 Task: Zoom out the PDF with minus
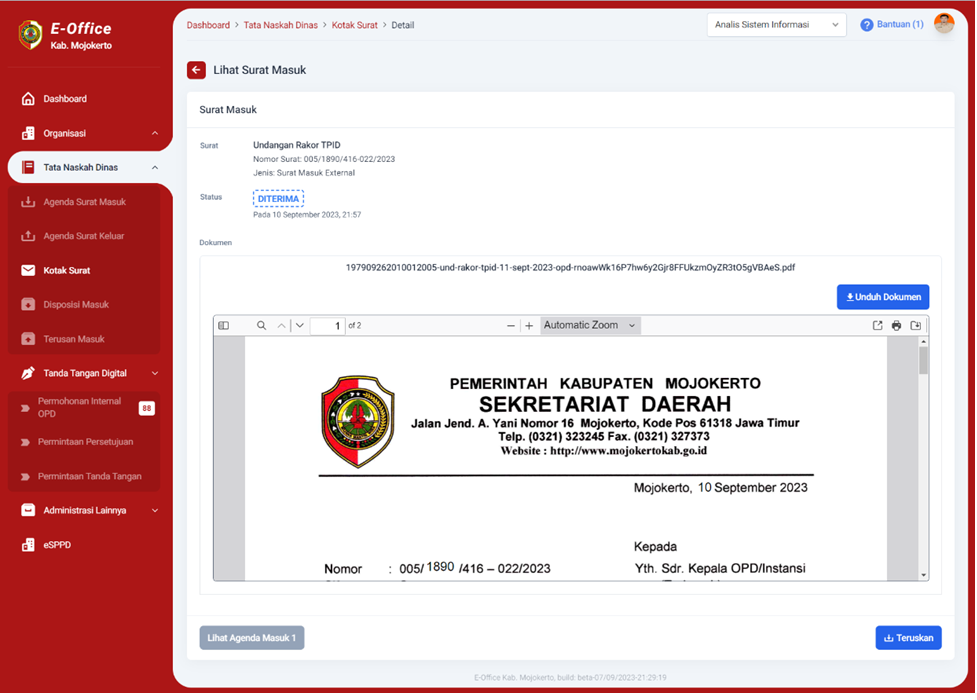[511, 325]
